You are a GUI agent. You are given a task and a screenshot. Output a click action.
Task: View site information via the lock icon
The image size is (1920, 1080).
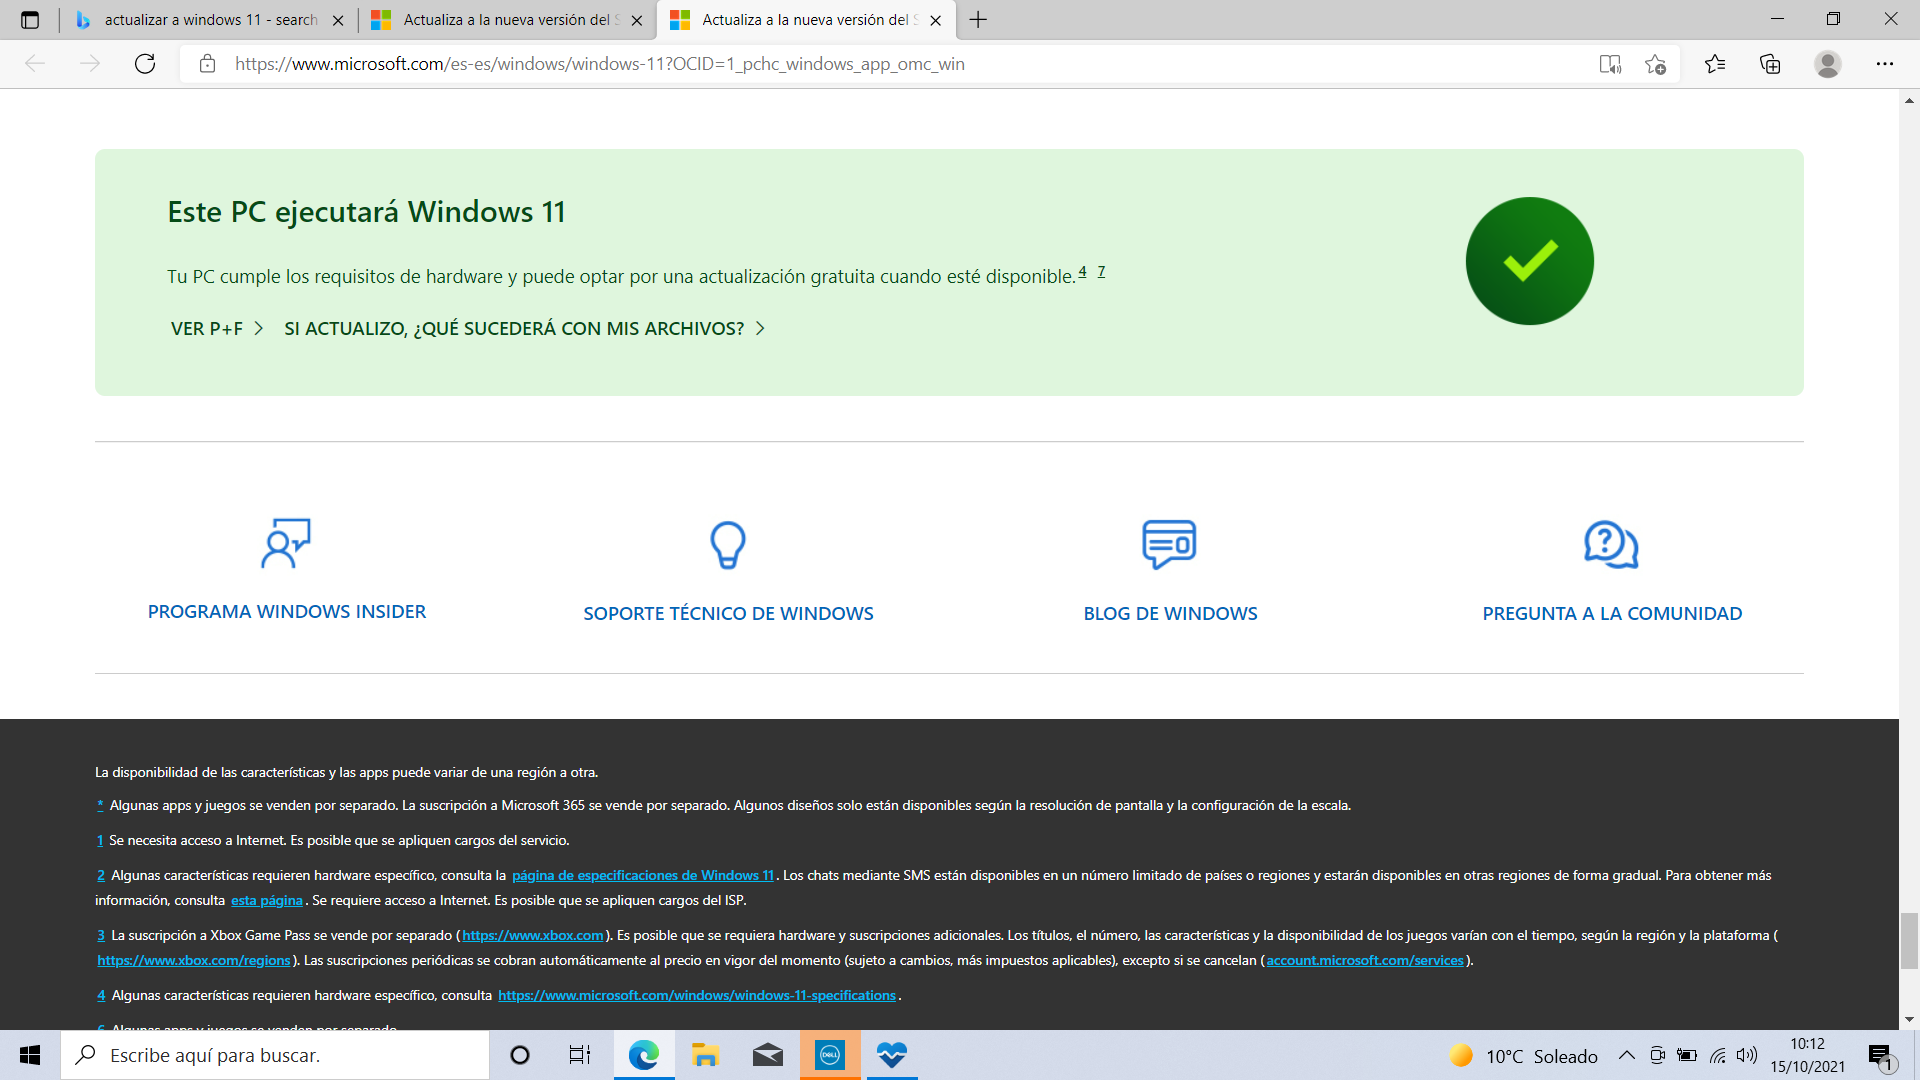[x=207, y=64]
